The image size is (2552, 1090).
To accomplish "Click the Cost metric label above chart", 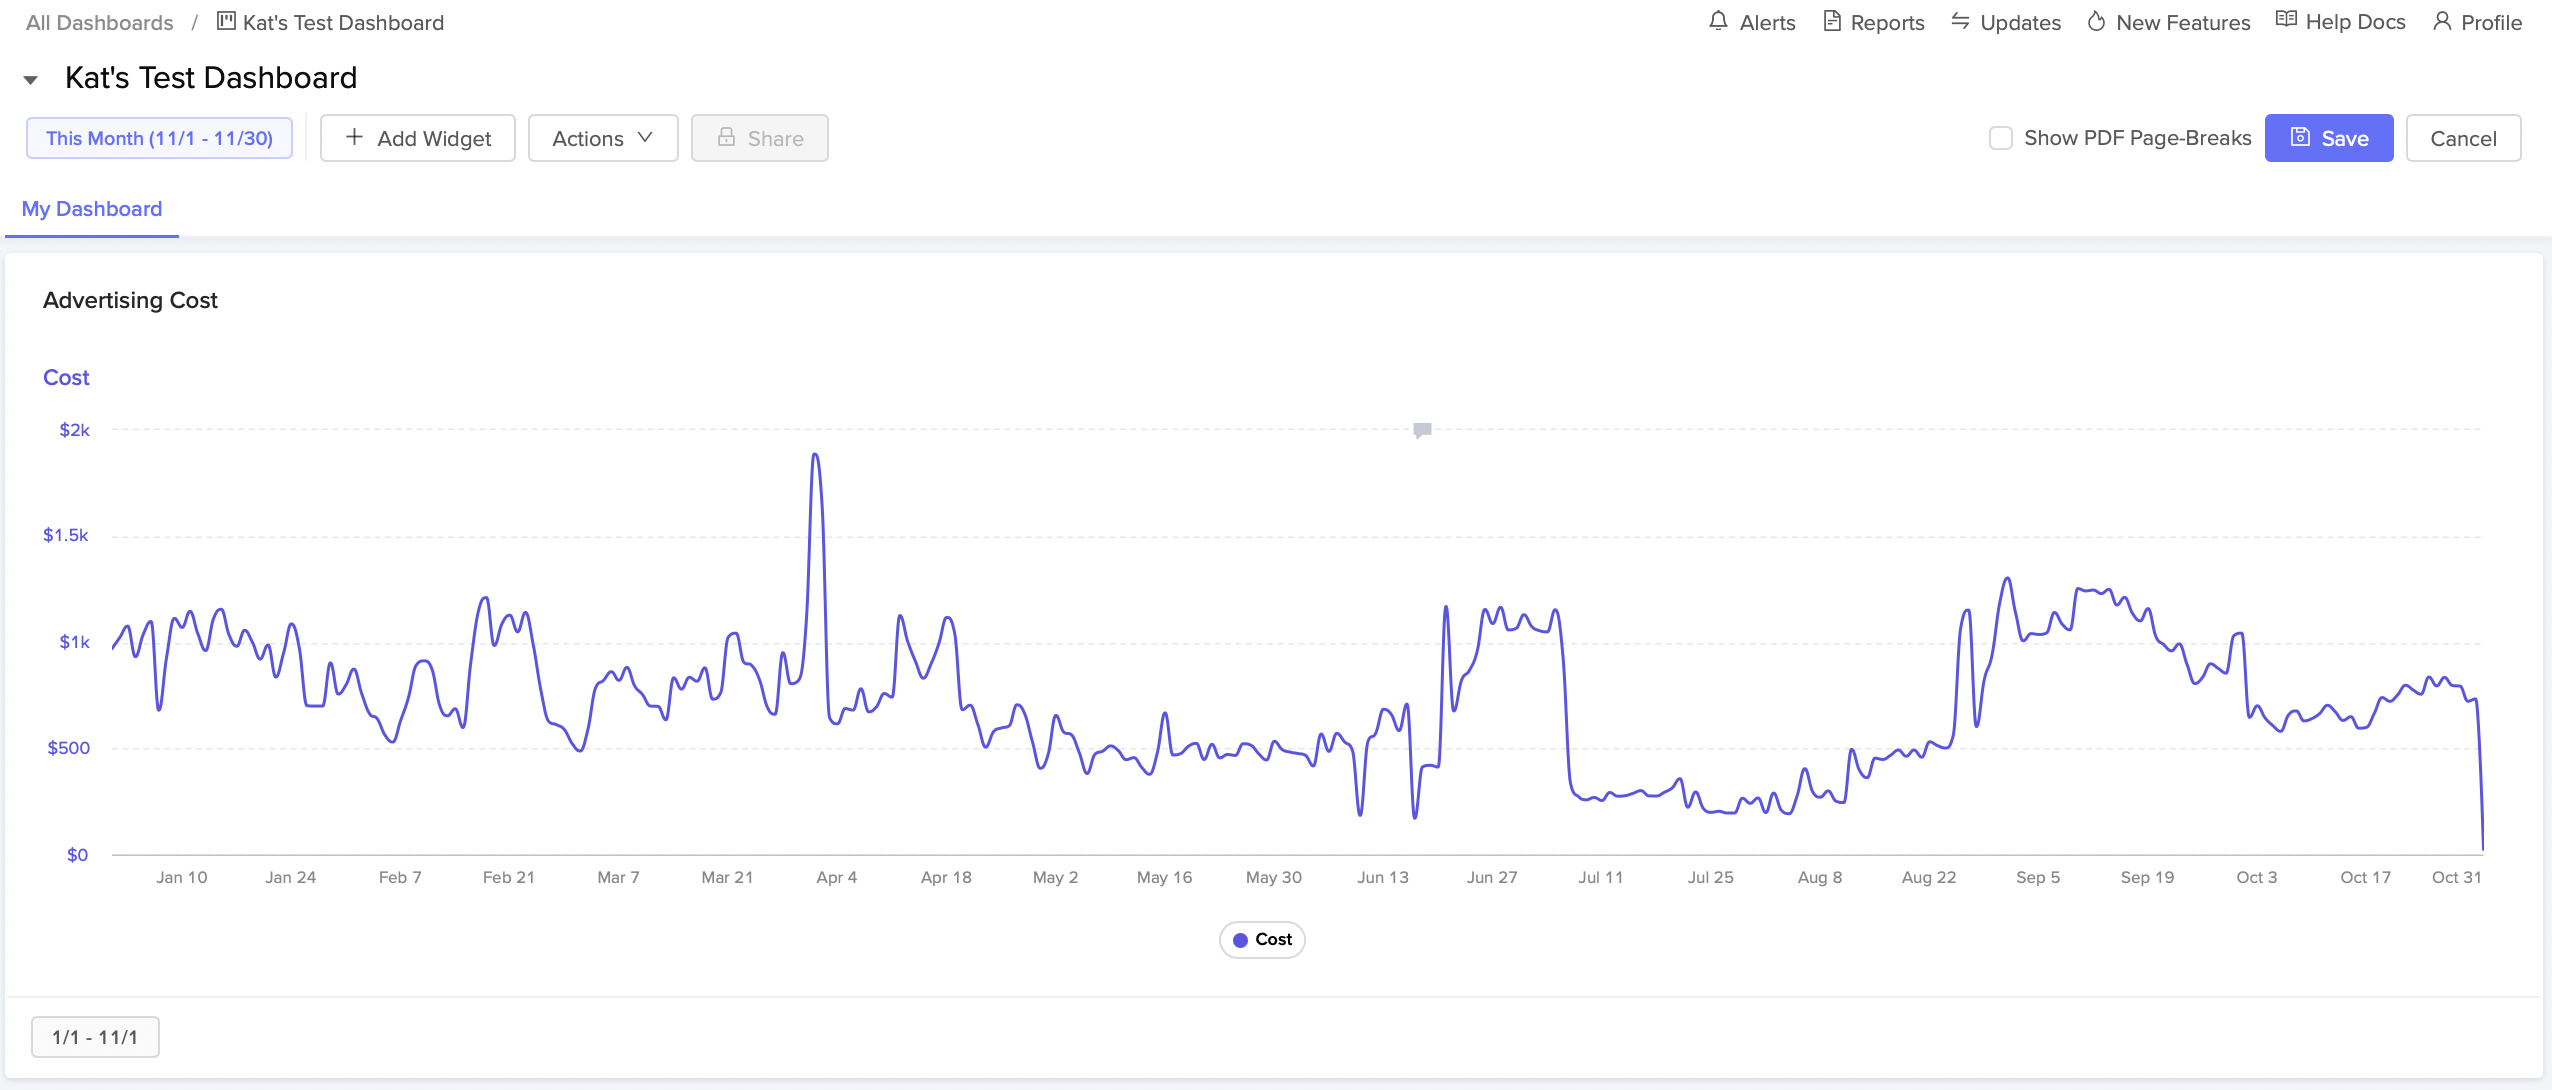I will (66, 378).
